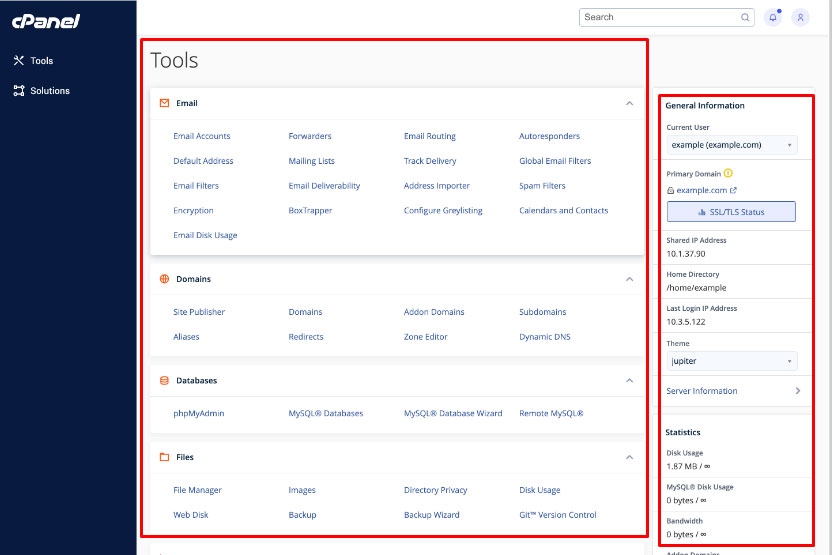Open Mailing Lists
This screenshot has height=555, width=832.
pos(311,161)
